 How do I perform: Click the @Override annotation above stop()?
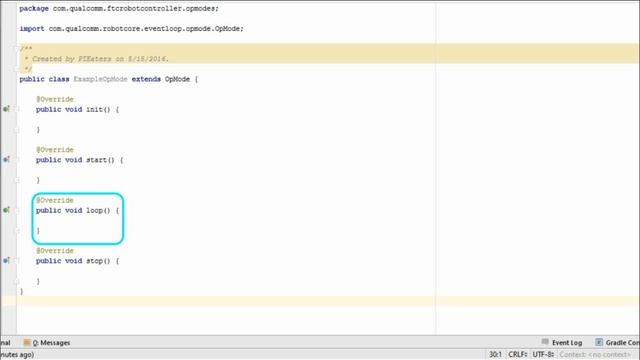pyautogui.click(x=55, y=251)
